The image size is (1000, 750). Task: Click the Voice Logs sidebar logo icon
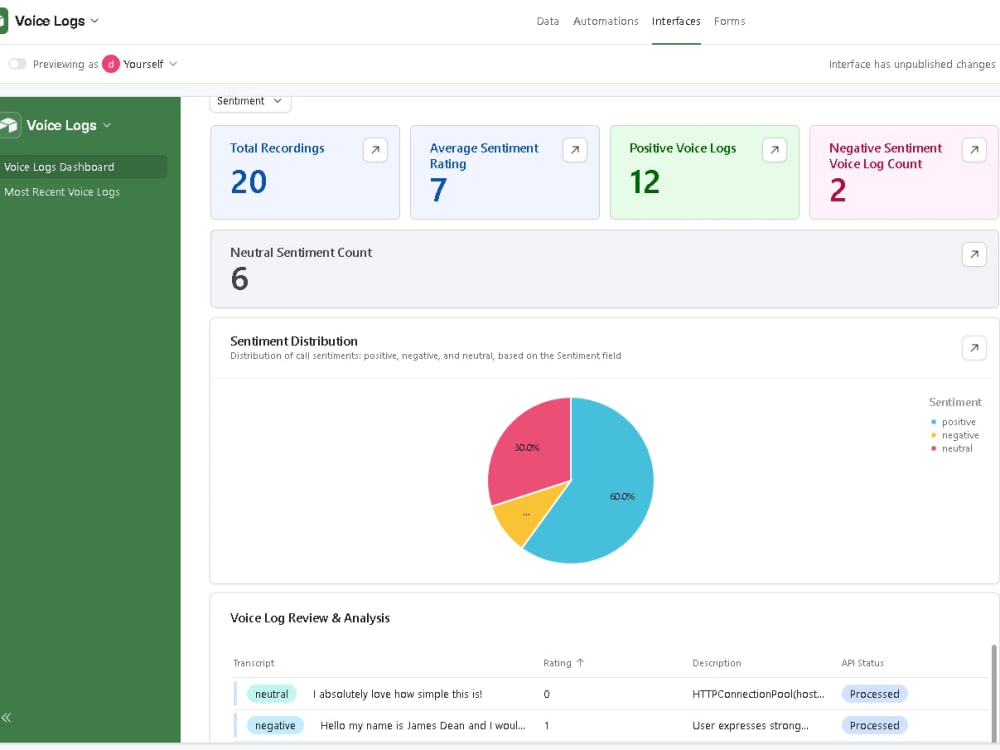[x=9, y=125]
